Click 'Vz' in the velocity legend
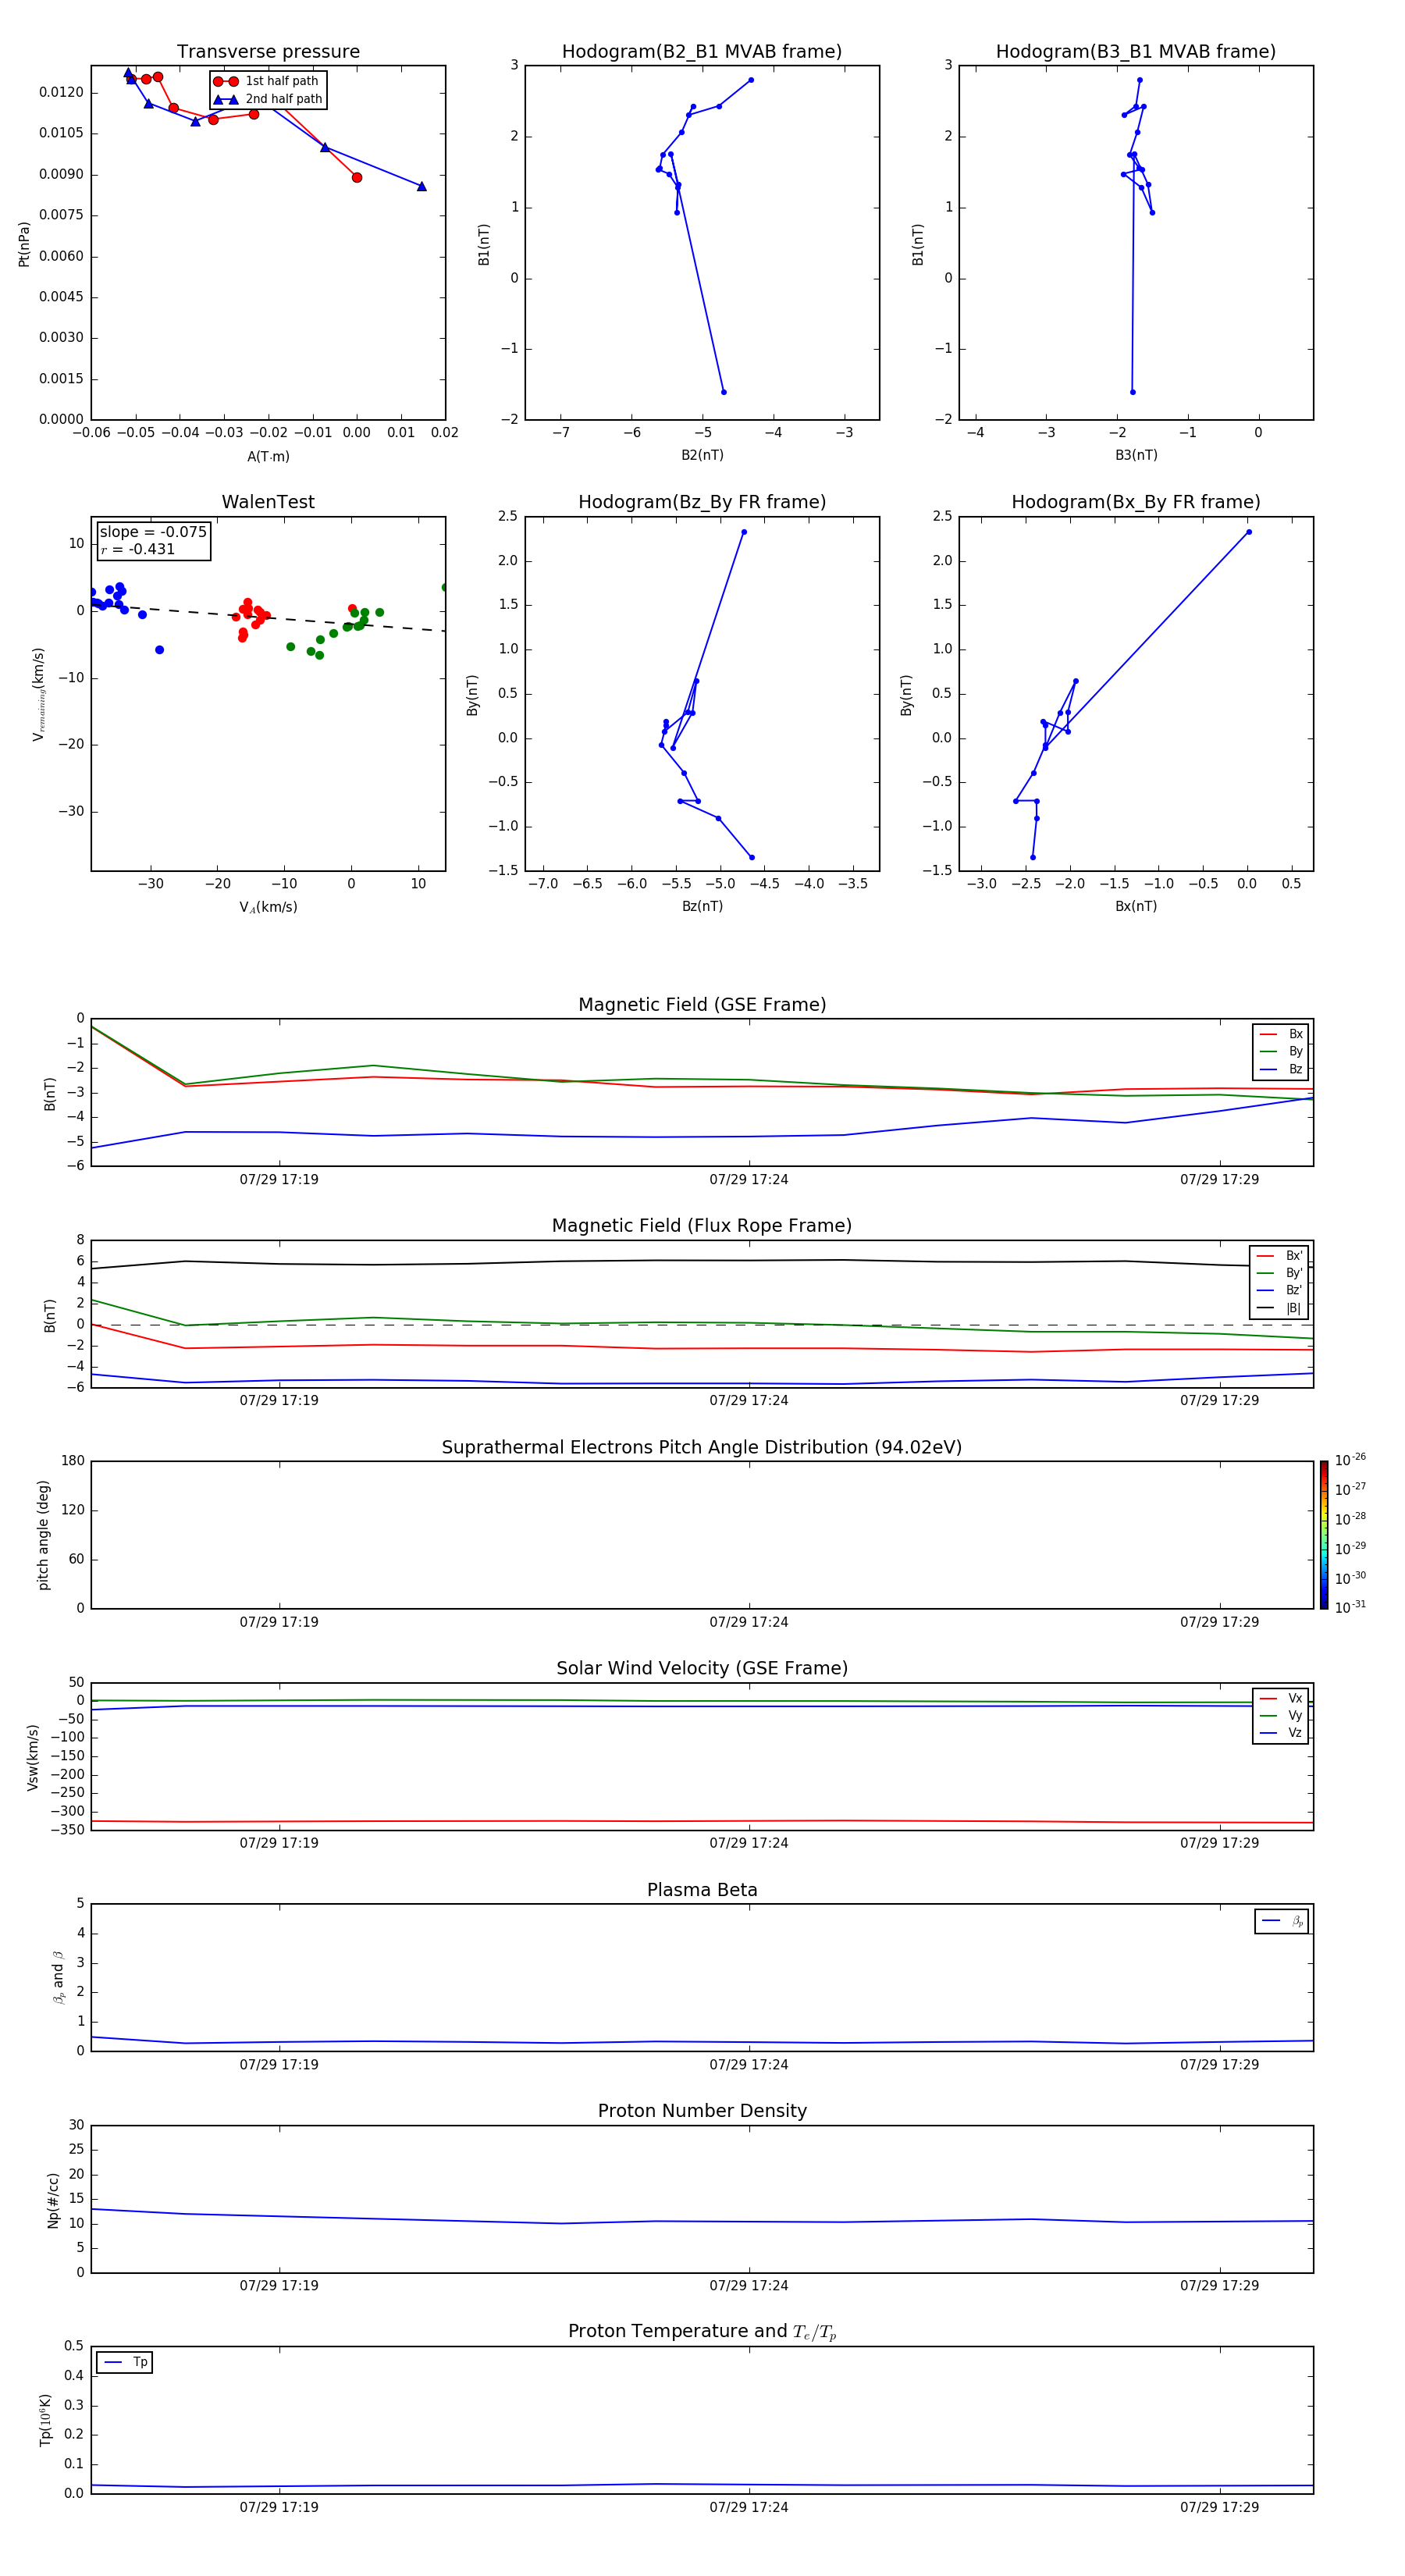 (1295, 1733)
